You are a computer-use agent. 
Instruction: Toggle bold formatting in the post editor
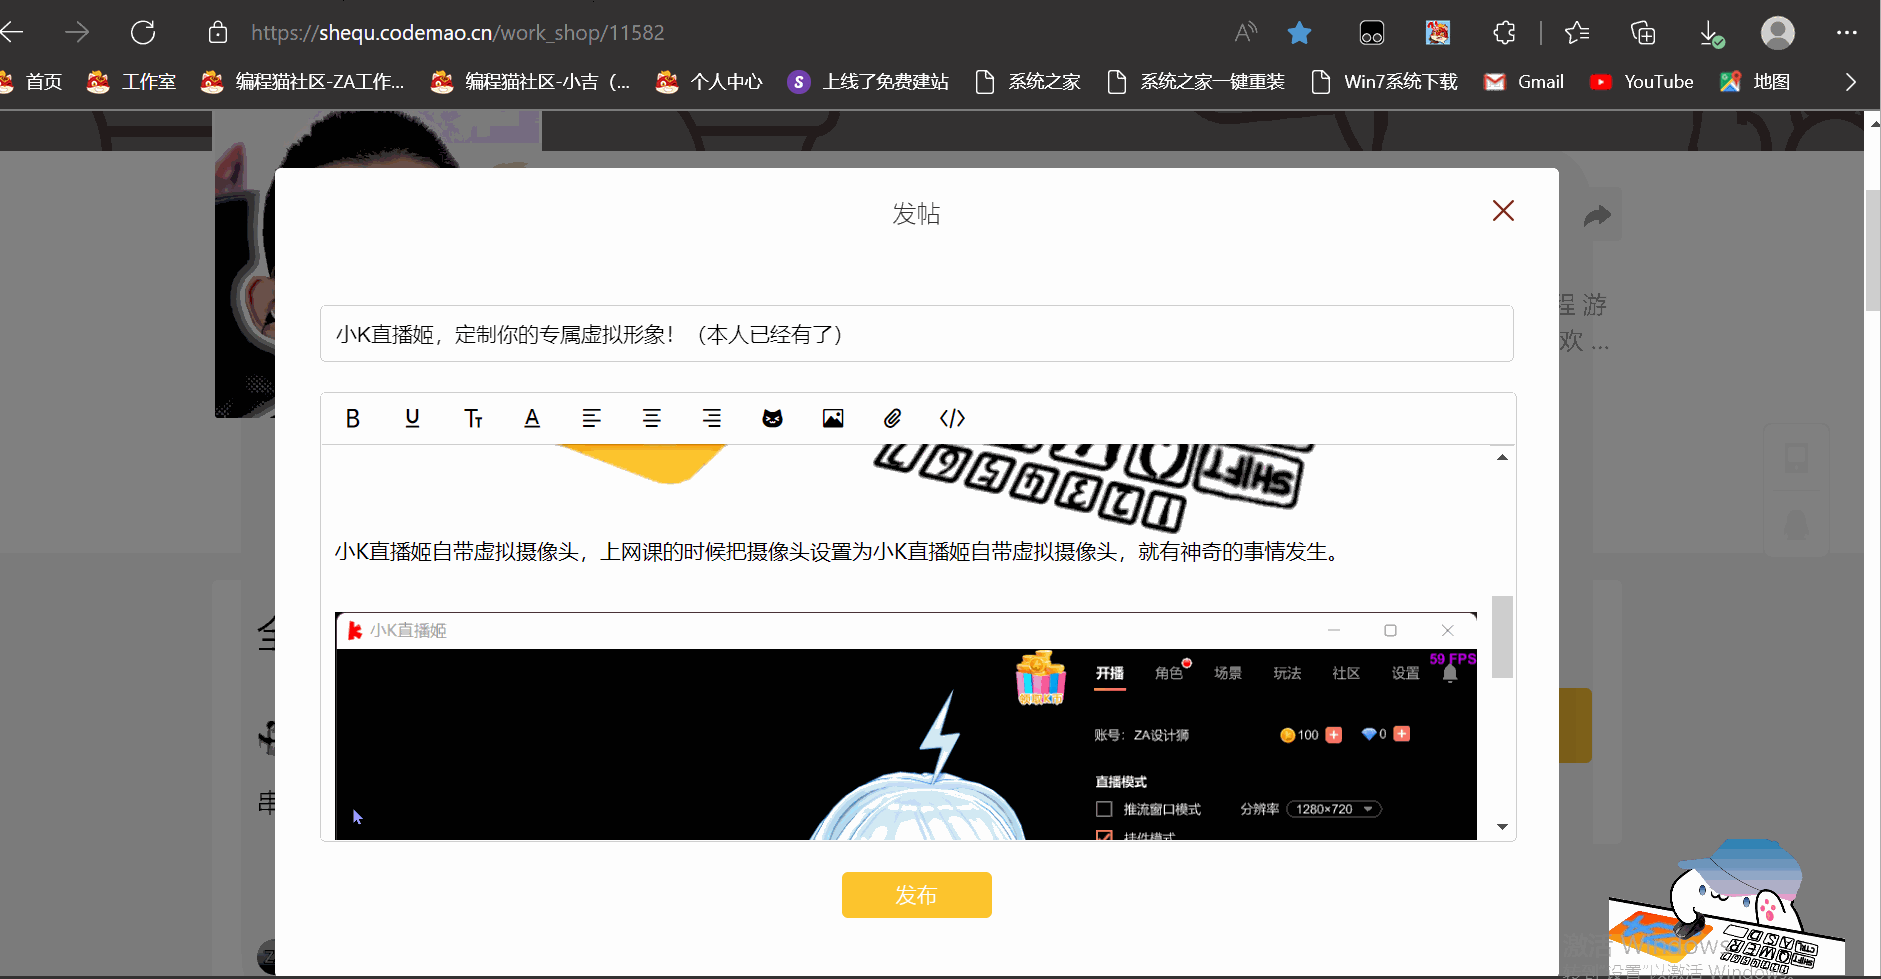[x=352, y=418]
